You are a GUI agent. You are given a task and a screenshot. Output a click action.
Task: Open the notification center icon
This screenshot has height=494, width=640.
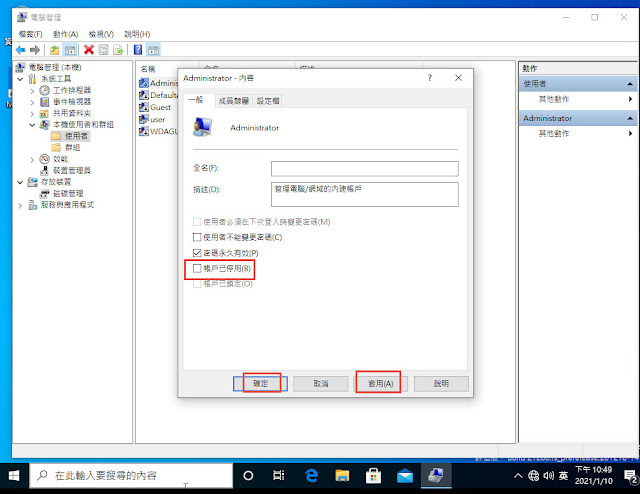(631, 476)
